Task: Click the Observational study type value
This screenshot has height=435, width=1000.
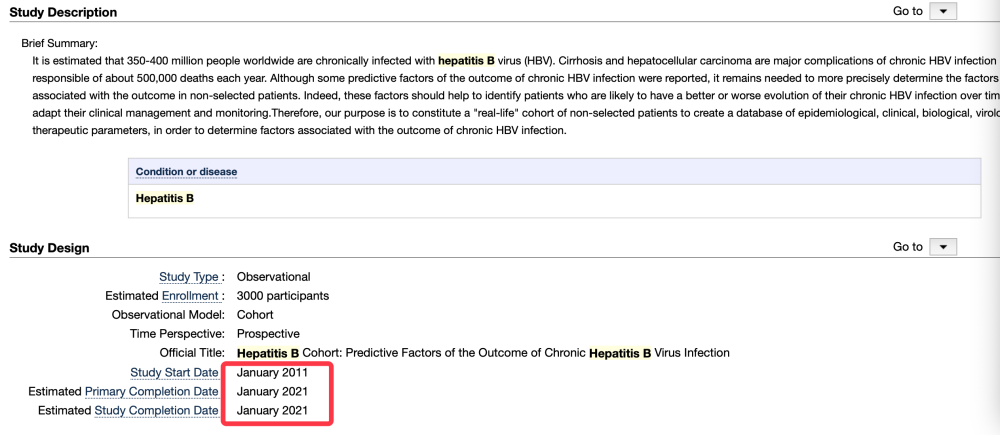Action: (x=274, y=277)
